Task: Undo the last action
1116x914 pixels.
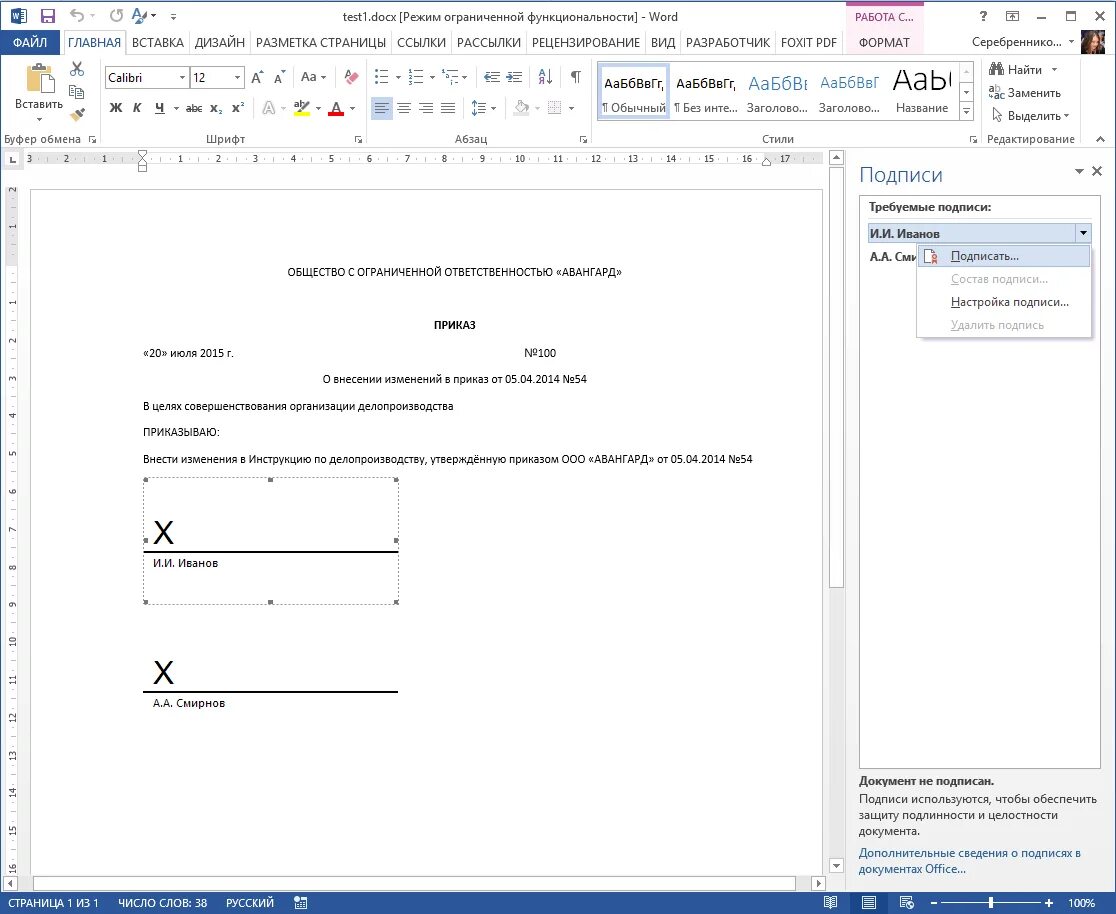Action: pos(76,16)
